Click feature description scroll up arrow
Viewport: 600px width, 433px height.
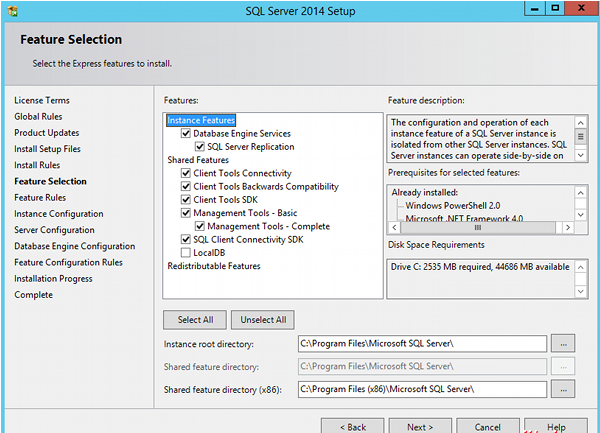(x=580, y=123)
